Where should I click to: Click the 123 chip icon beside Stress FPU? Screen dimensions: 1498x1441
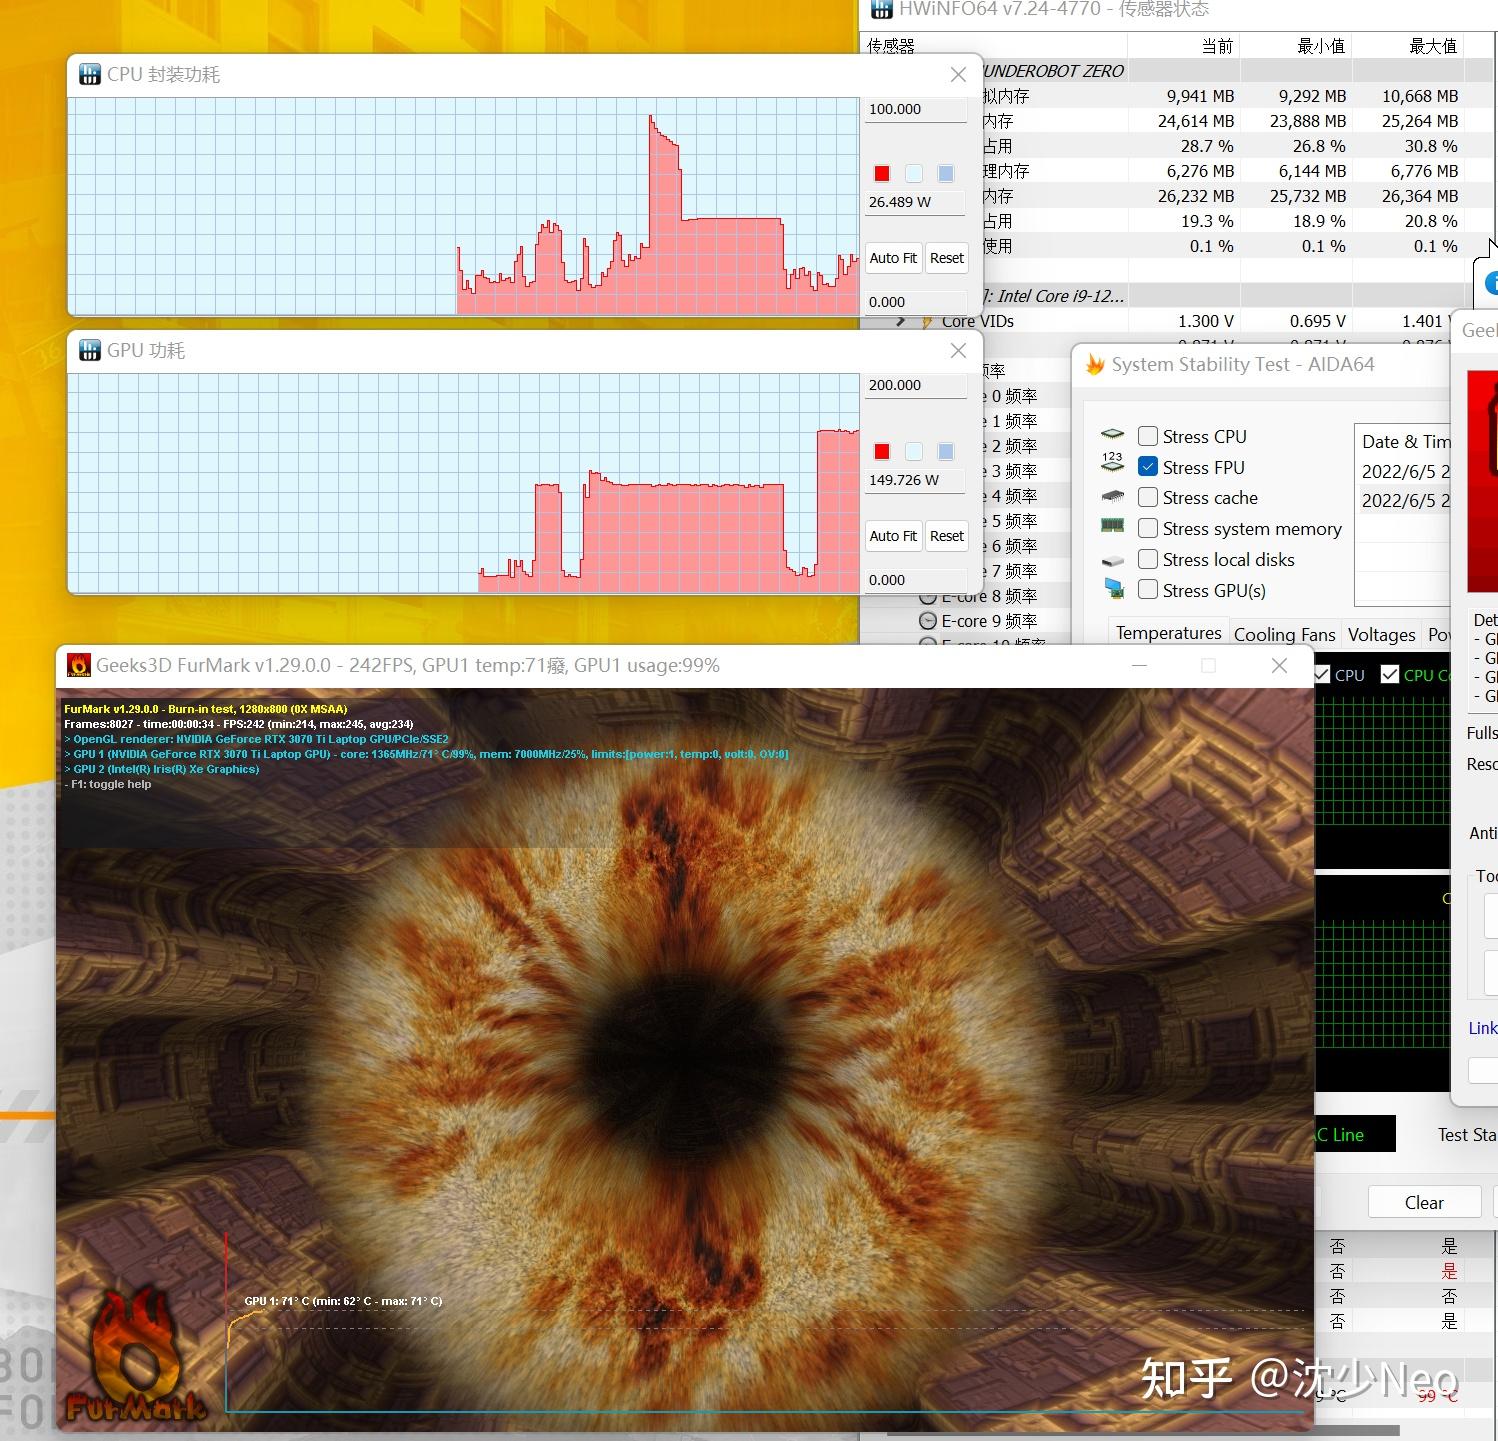coord(1113,462)
